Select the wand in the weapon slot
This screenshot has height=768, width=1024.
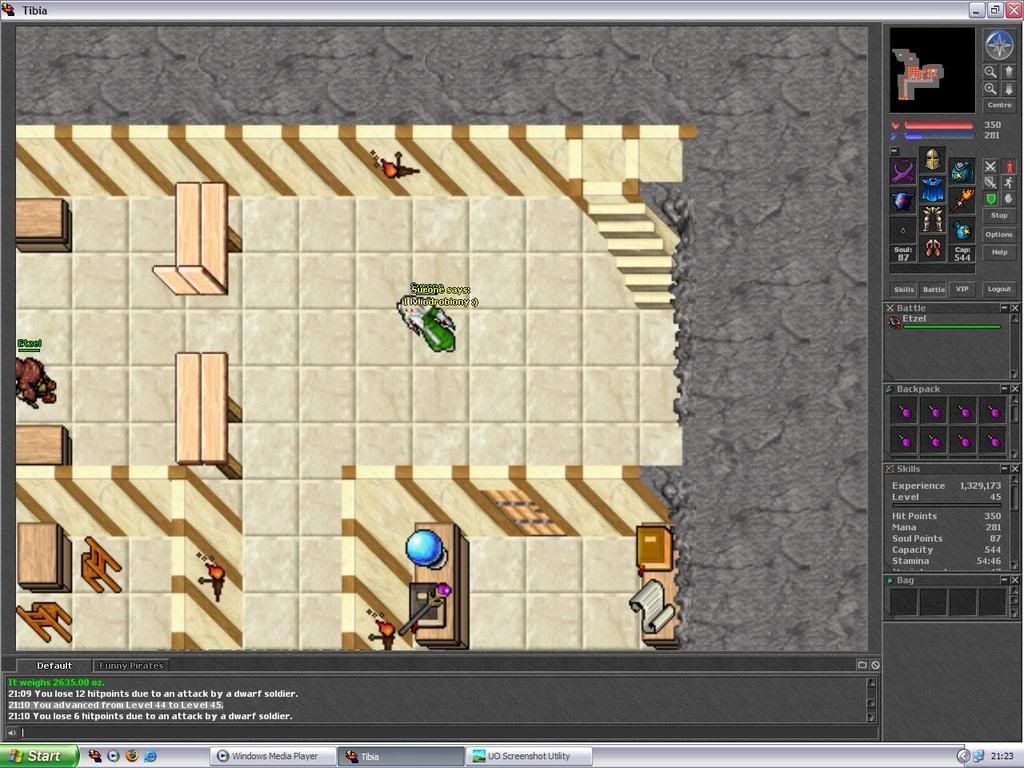tap(962, 201)
